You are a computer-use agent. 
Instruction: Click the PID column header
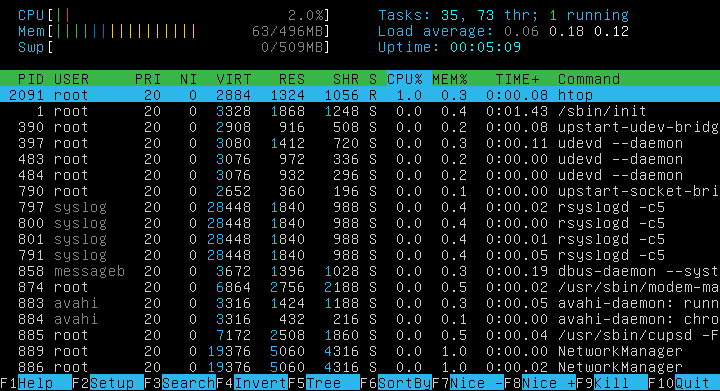[31, 79]
